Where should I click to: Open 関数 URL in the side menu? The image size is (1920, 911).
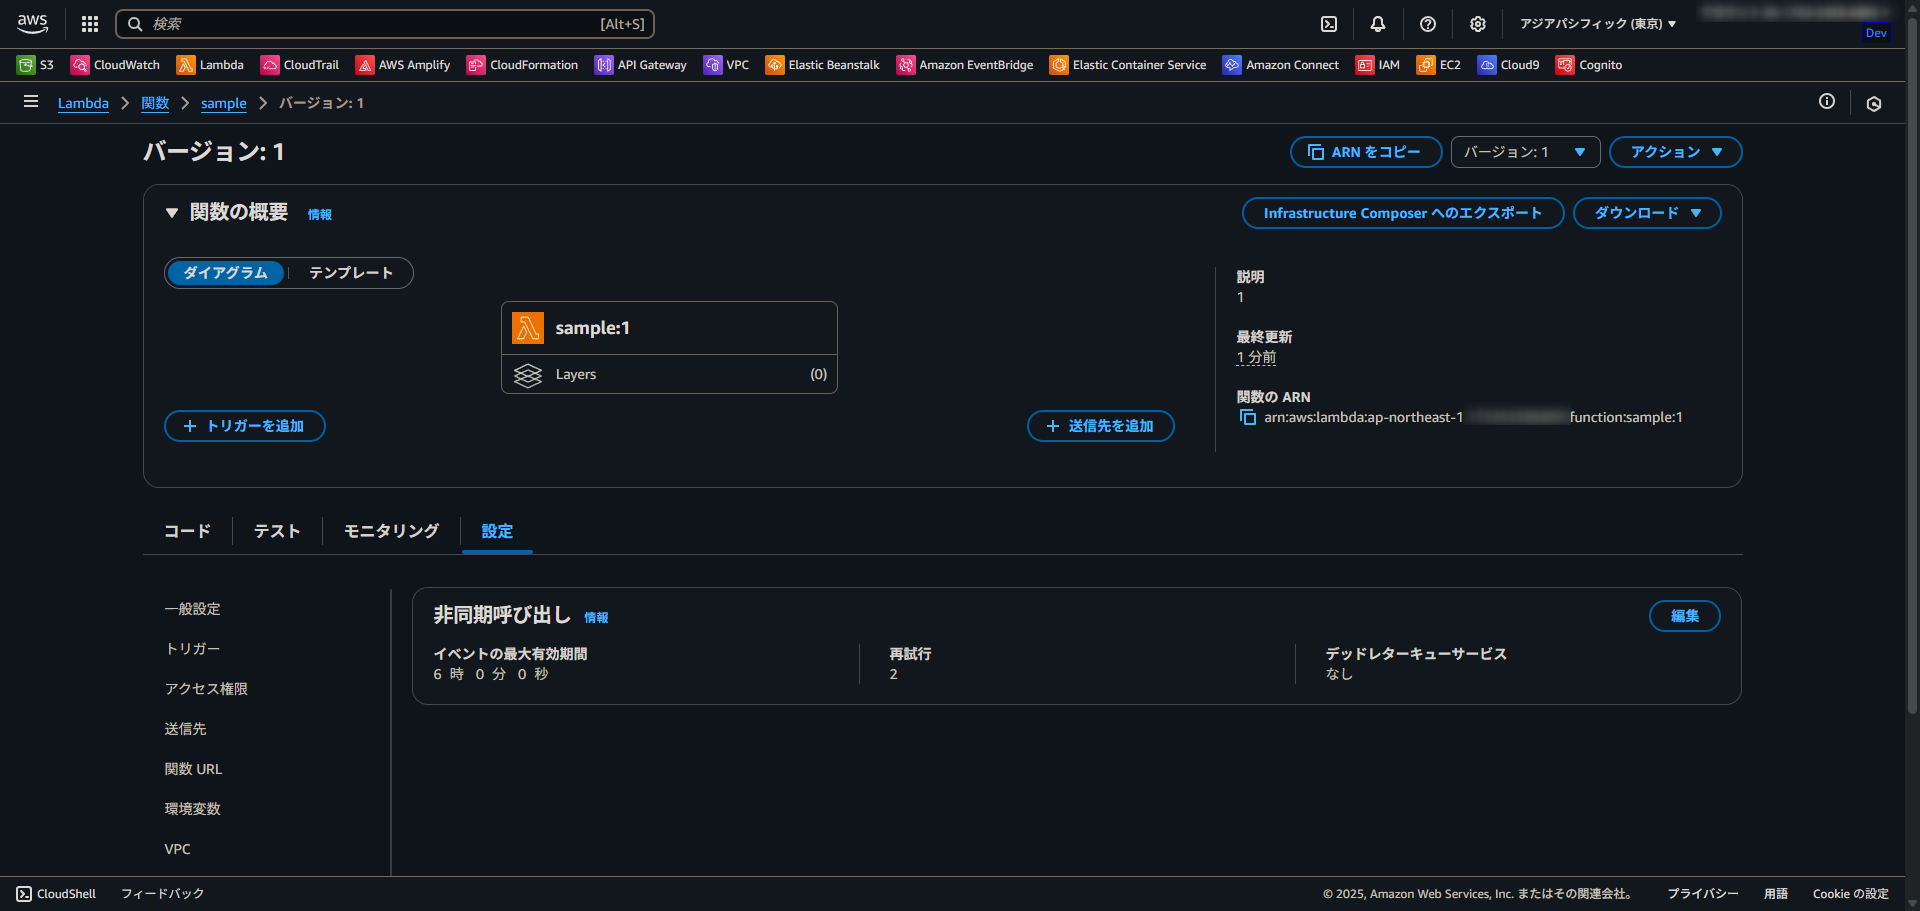click(x=193, y=769)
